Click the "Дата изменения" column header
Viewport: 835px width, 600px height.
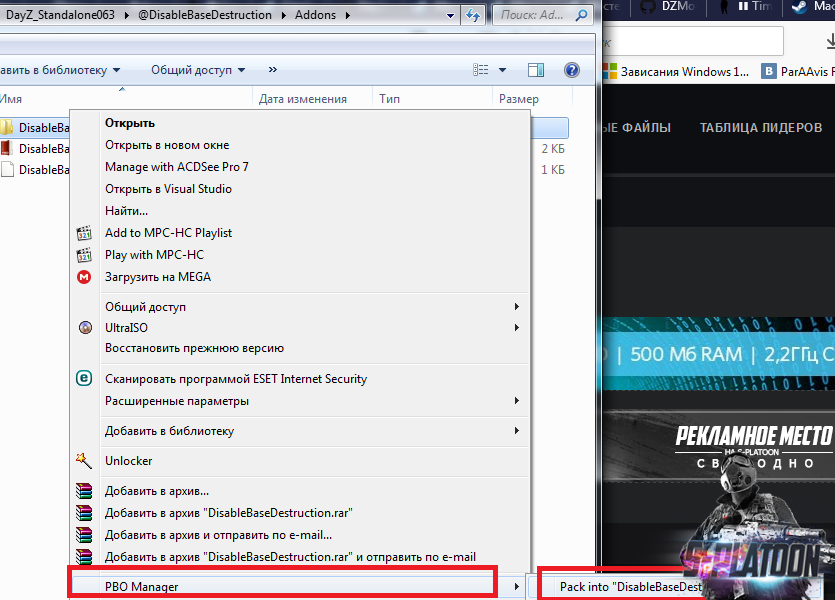click(x=302, y=99)
